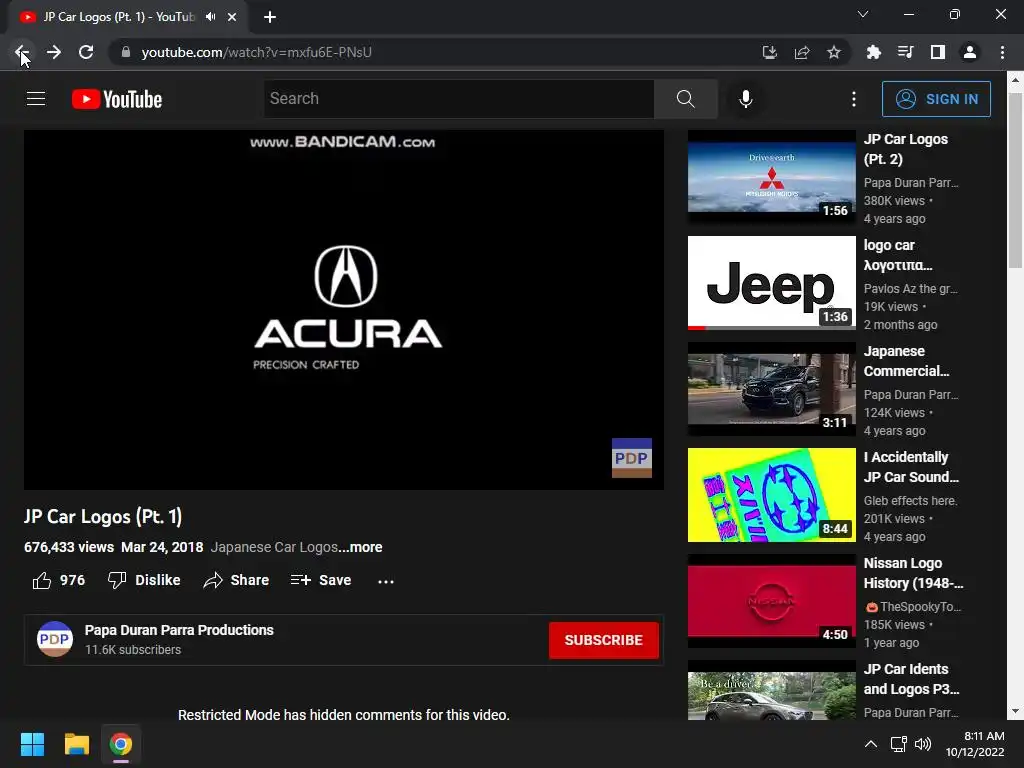This screenshot has width=1024, height=768.
Task: Open File Explorer from the taskbar
Action: (x=76, y=744)
